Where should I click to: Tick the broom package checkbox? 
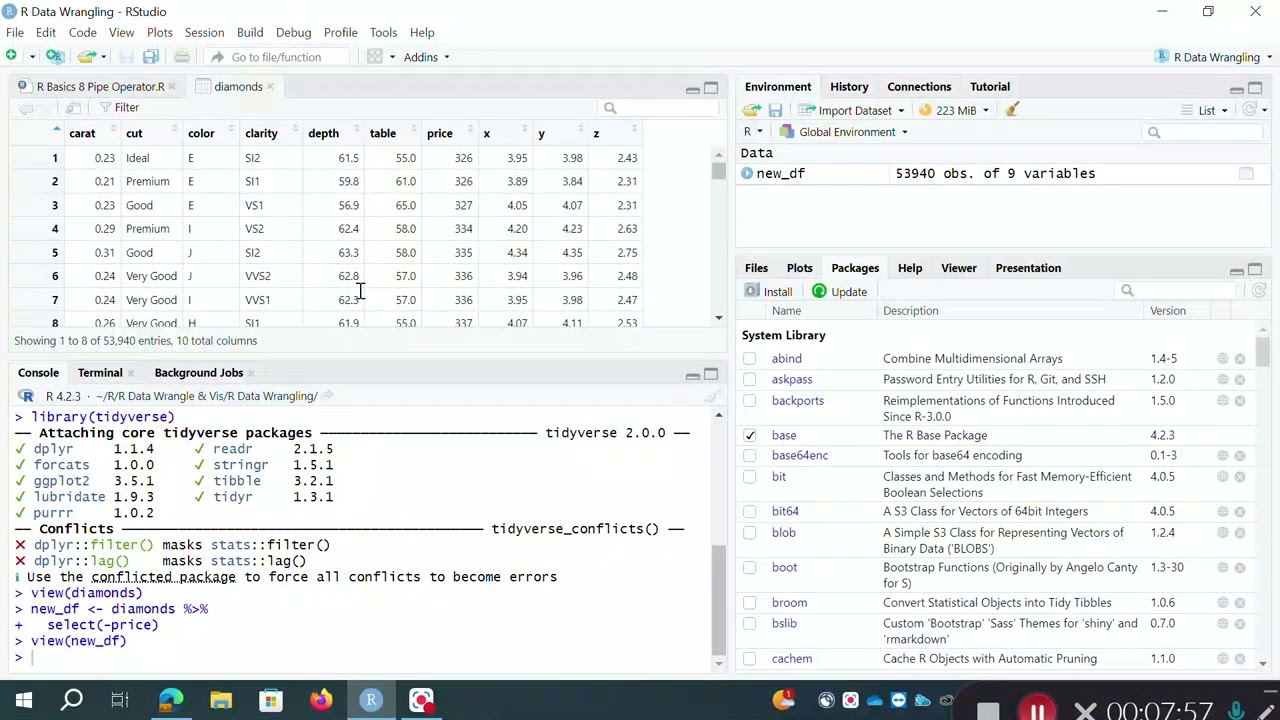750,603
